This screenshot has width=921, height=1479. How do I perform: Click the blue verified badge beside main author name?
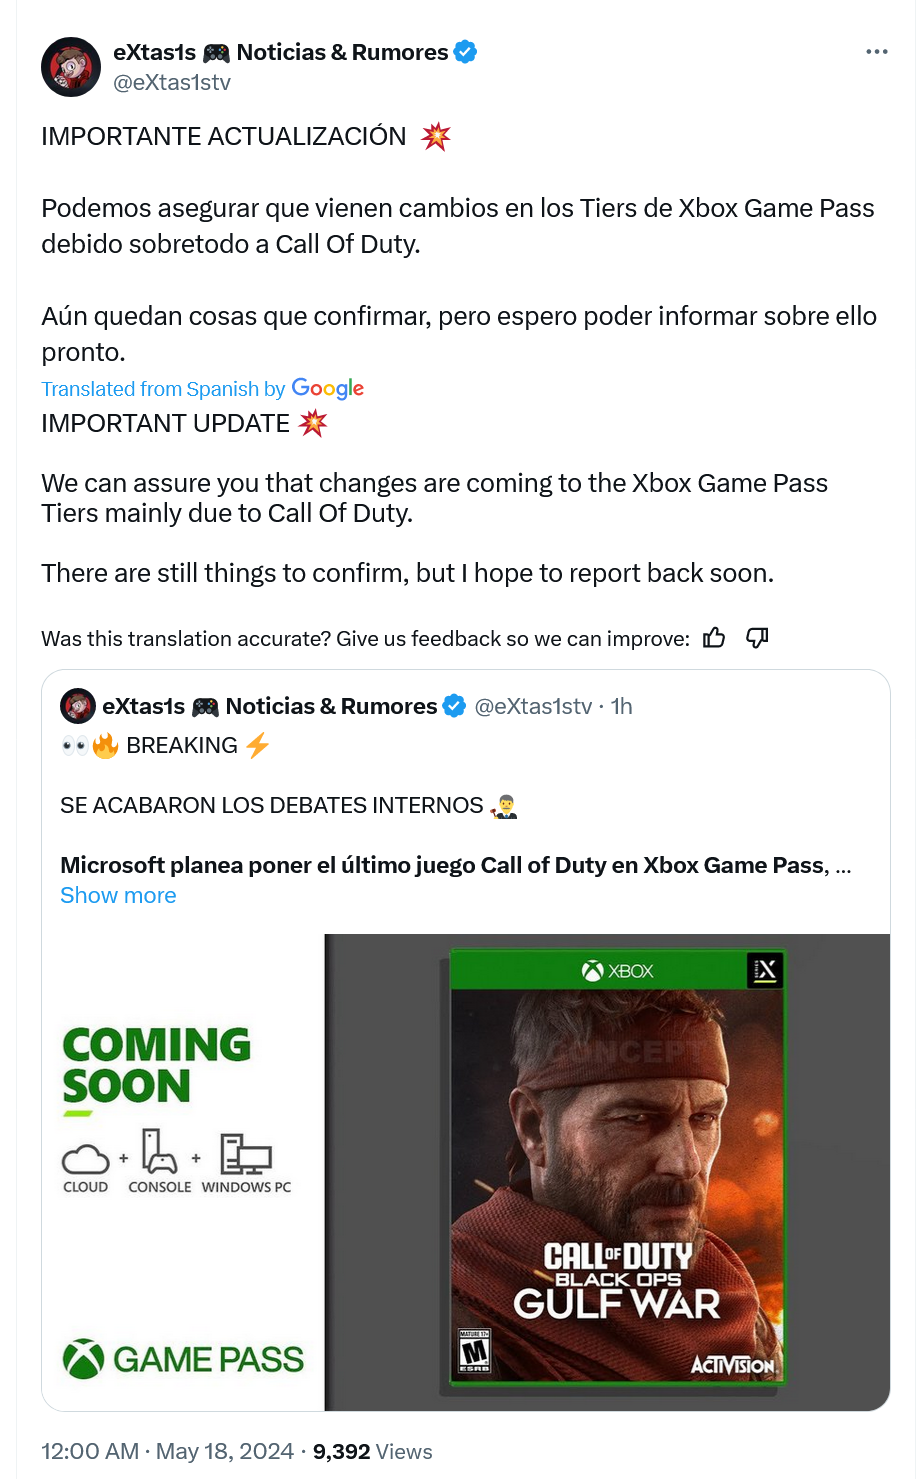pyautogui.click(x=465, y=52)
